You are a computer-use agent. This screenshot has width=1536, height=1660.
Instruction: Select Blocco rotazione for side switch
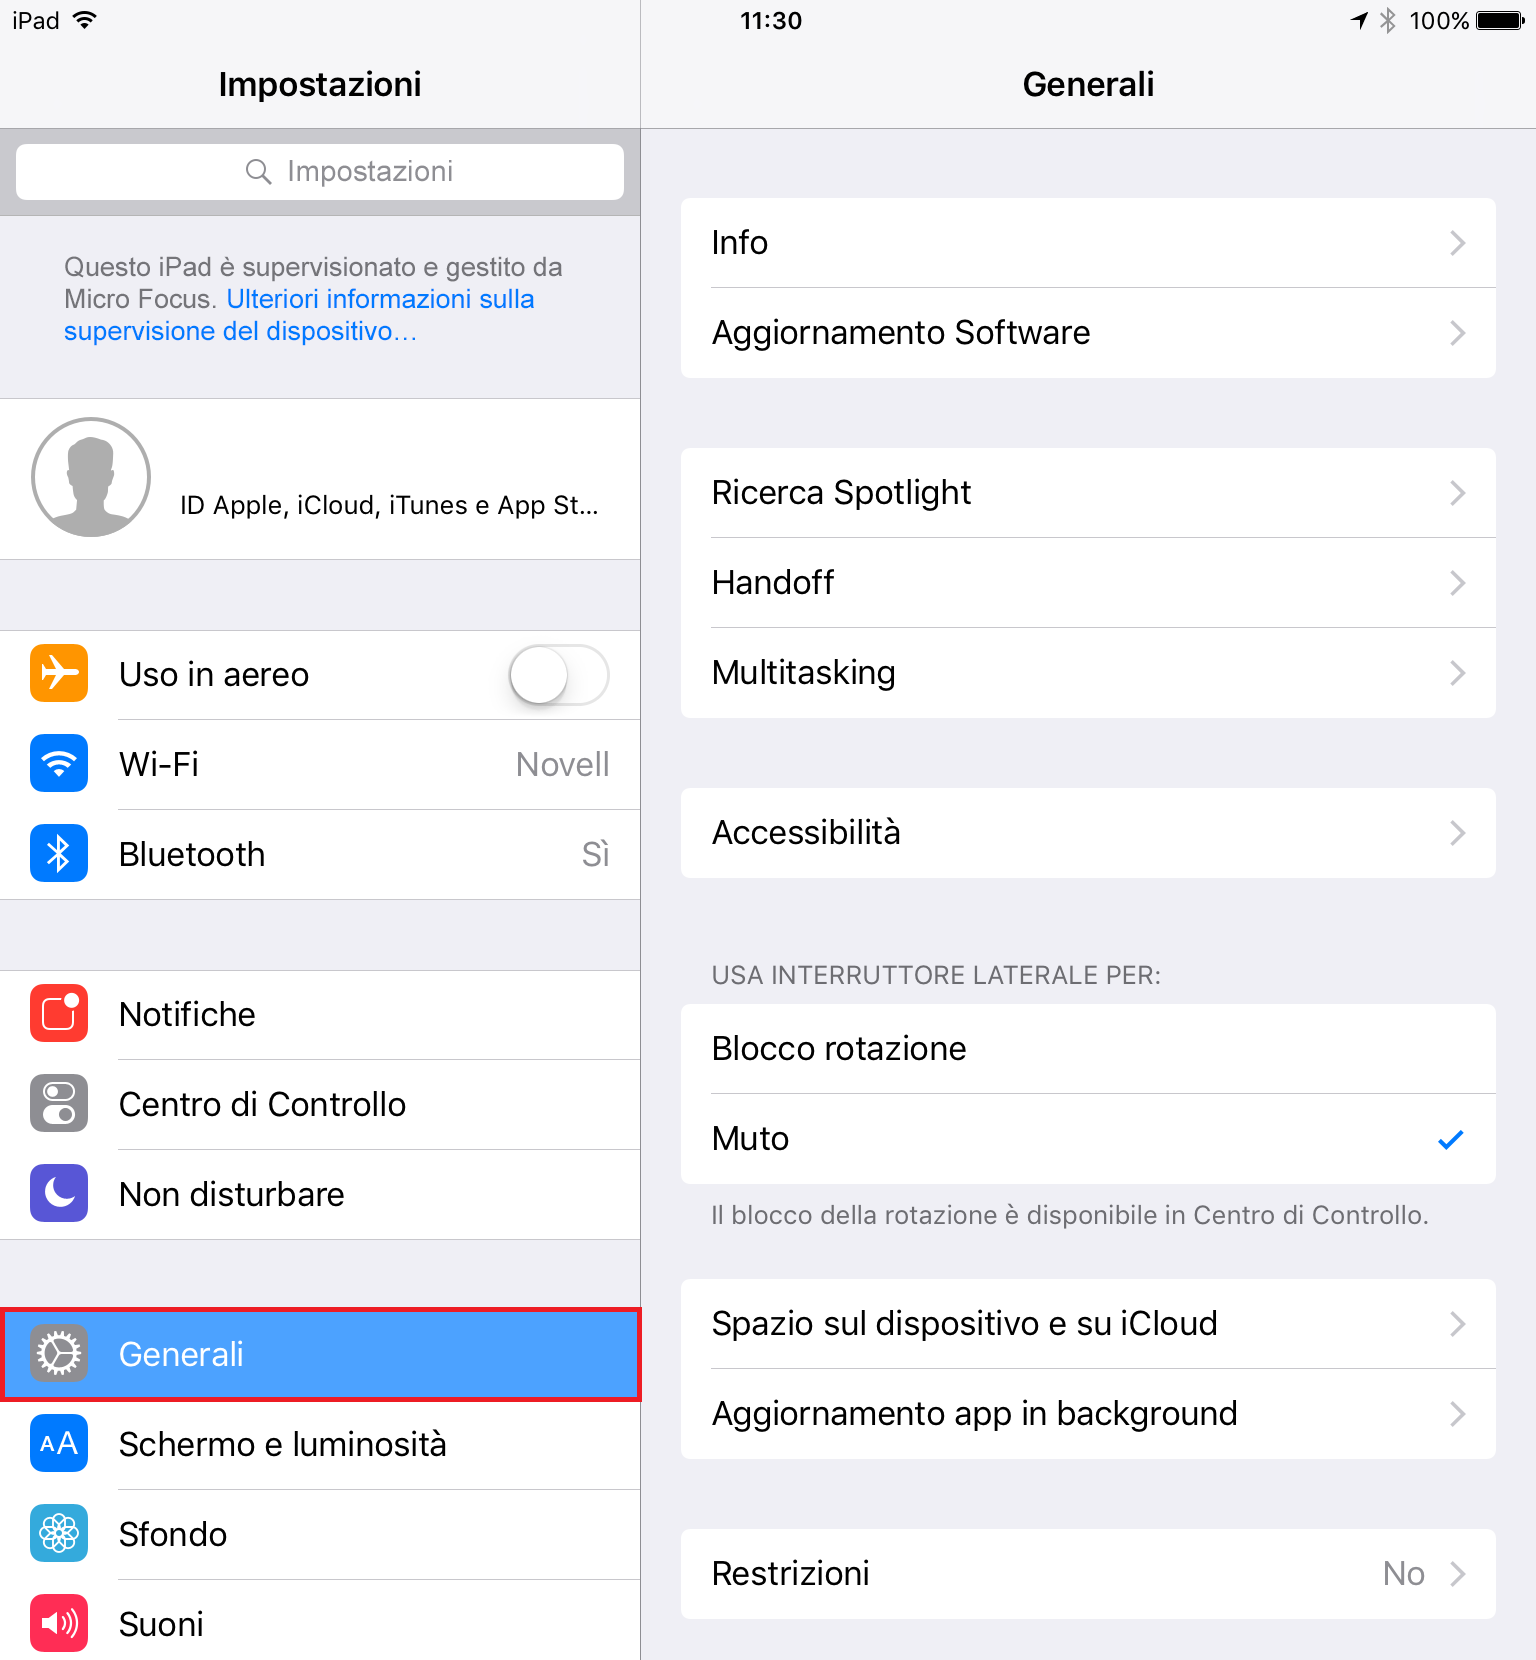pyautogui.click(x=1088, y=1049)
